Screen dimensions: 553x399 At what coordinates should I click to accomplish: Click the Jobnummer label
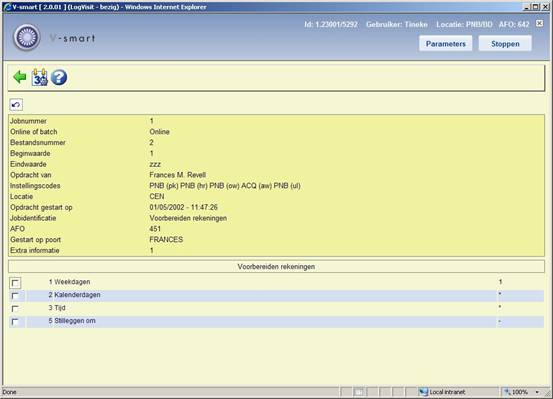[28, 121]
